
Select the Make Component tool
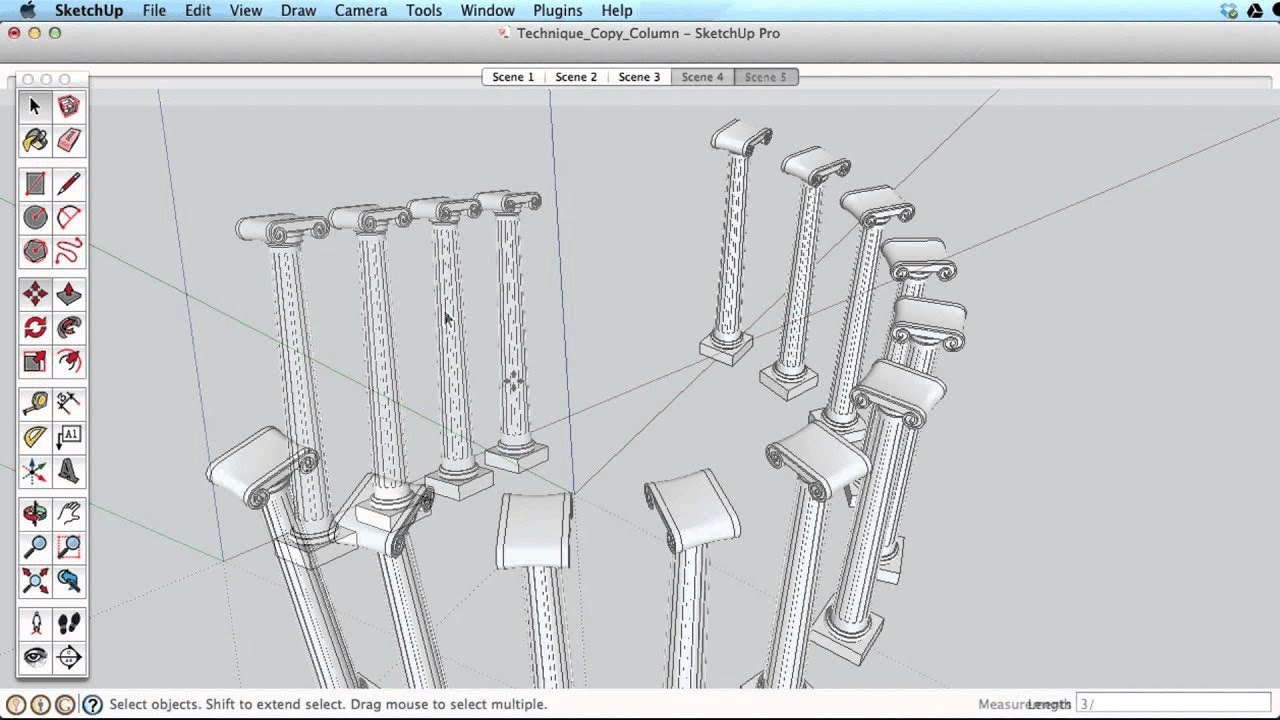(68, 106)
